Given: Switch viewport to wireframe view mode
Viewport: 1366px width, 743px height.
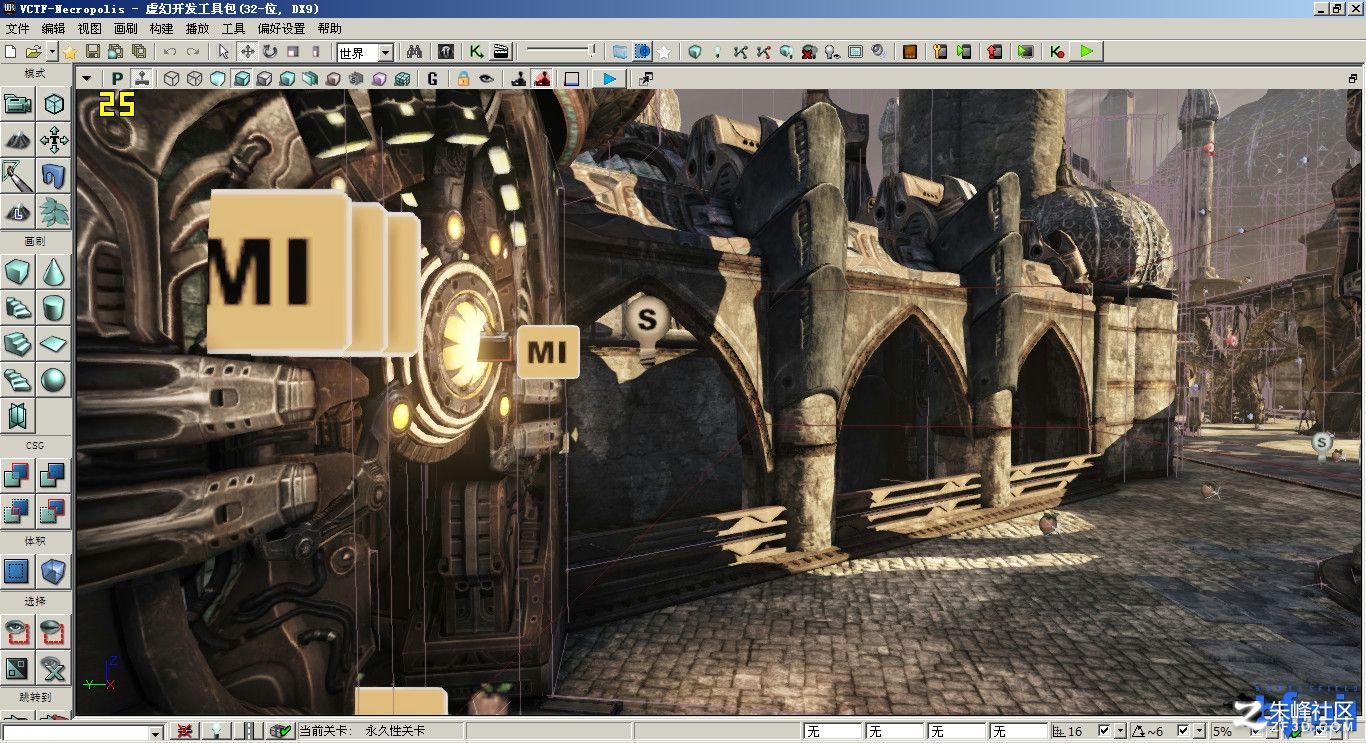Looking at the screenshot, I should [x=195, y=78].
